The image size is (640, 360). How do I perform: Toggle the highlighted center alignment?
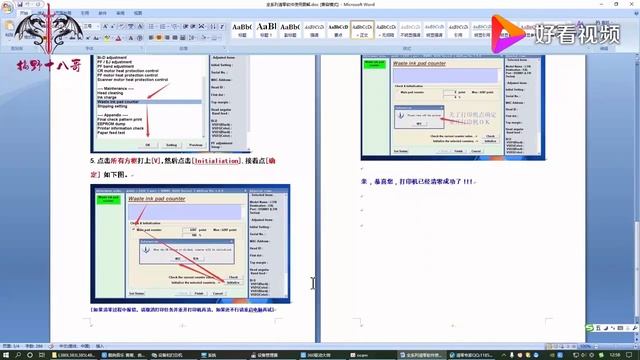coord(159,38)
